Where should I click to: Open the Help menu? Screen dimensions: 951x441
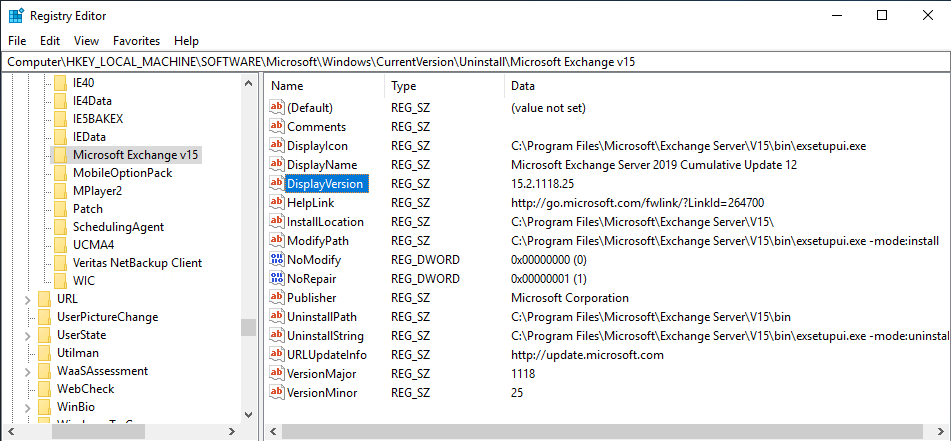(186, 41)
